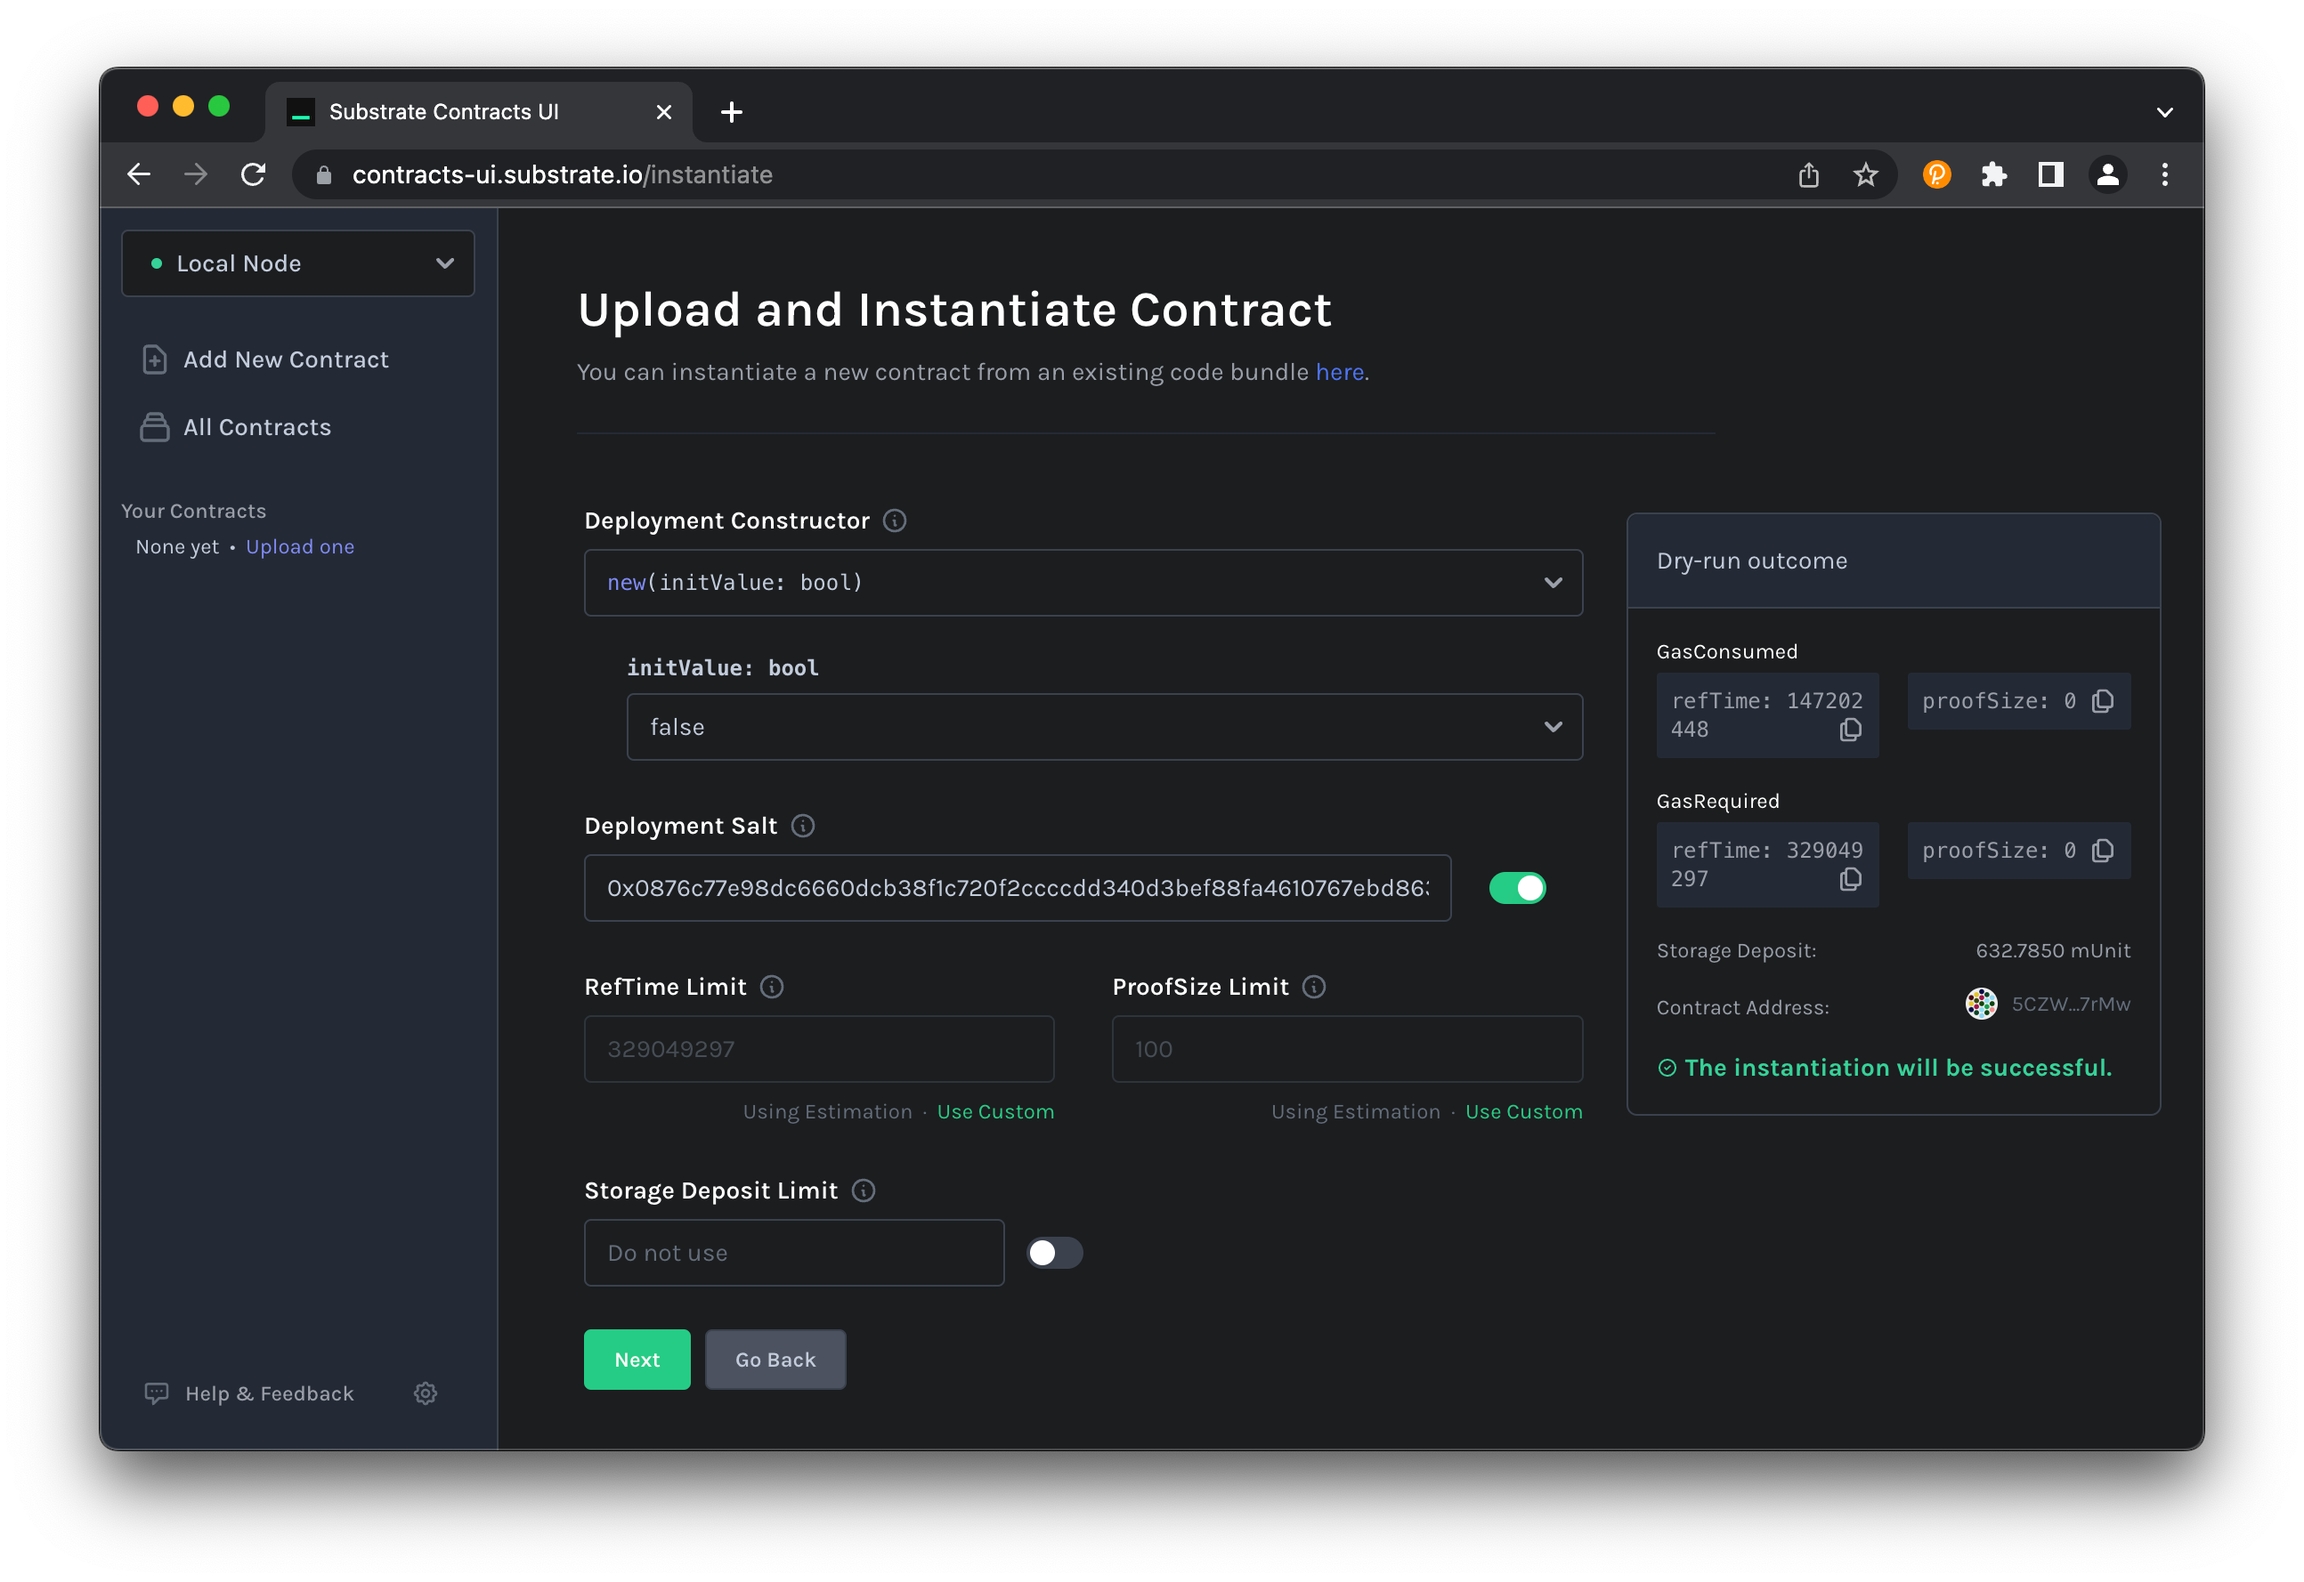Click info icon beside Deployment Constructor
This screenshot has width=2304, height=1582.
click(895, 521)
